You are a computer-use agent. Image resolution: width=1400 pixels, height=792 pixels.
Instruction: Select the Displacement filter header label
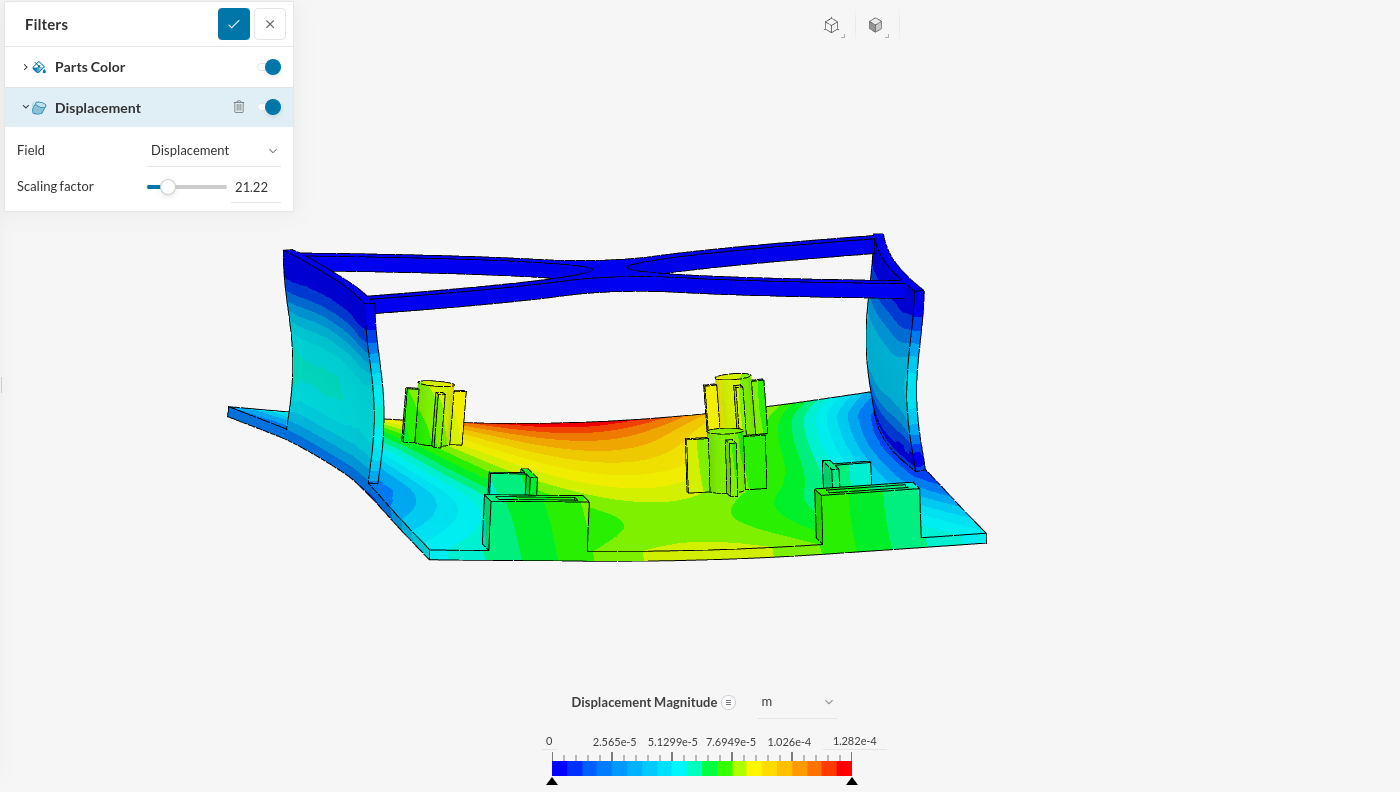click(98, 108)
